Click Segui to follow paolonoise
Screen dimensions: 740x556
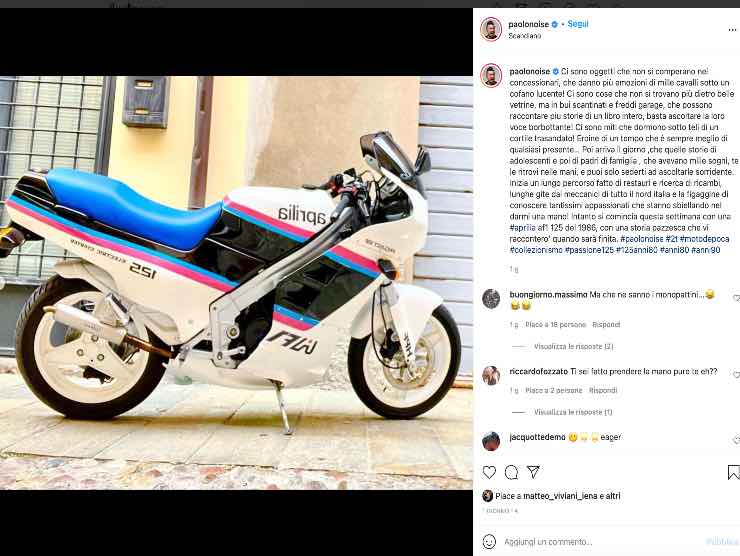tap(578, 24)
